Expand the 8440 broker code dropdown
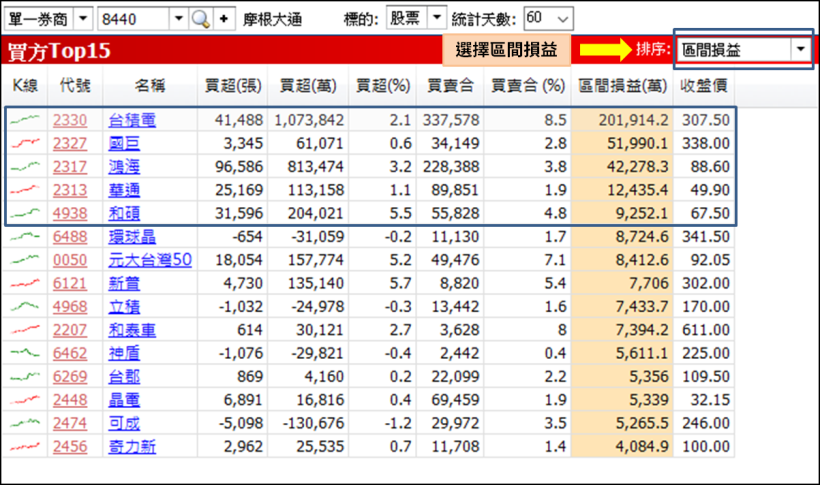 178,19
